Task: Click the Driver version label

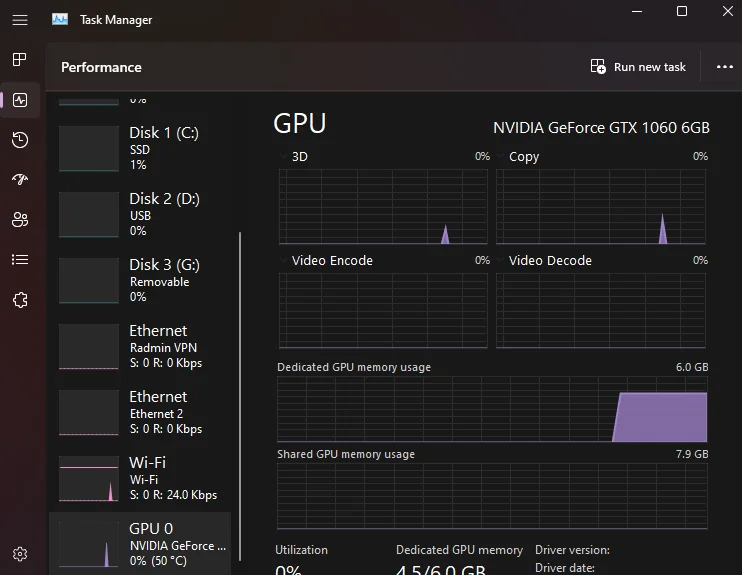Action: pyautogui.click(x=572, y=550)
